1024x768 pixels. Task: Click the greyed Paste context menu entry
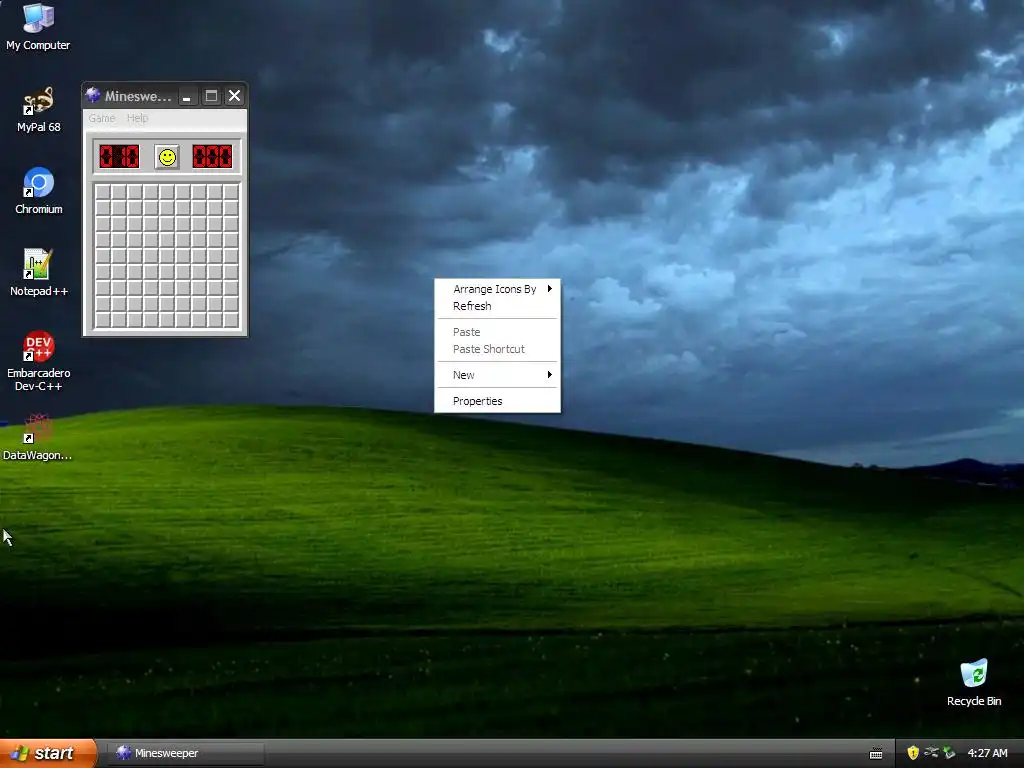[497, 332]
